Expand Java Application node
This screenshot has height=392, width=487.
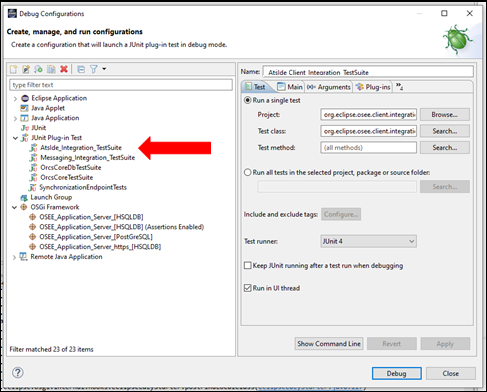15,118
